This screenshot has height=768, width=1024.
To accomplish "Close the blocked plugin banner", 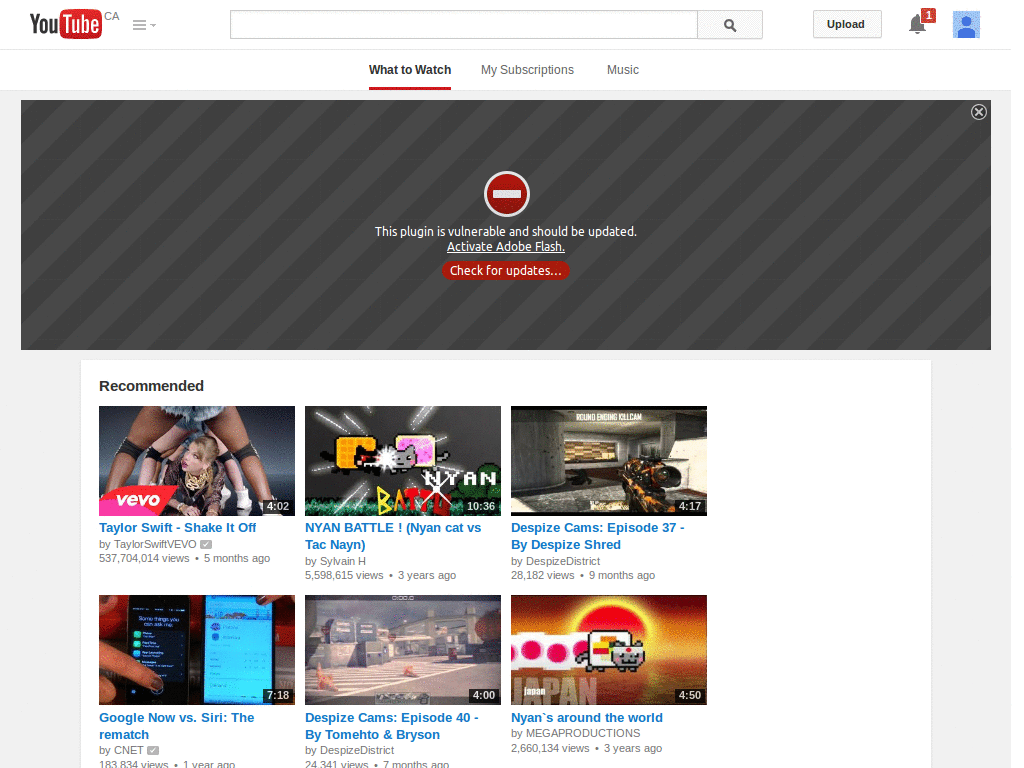I will [978, 112].
